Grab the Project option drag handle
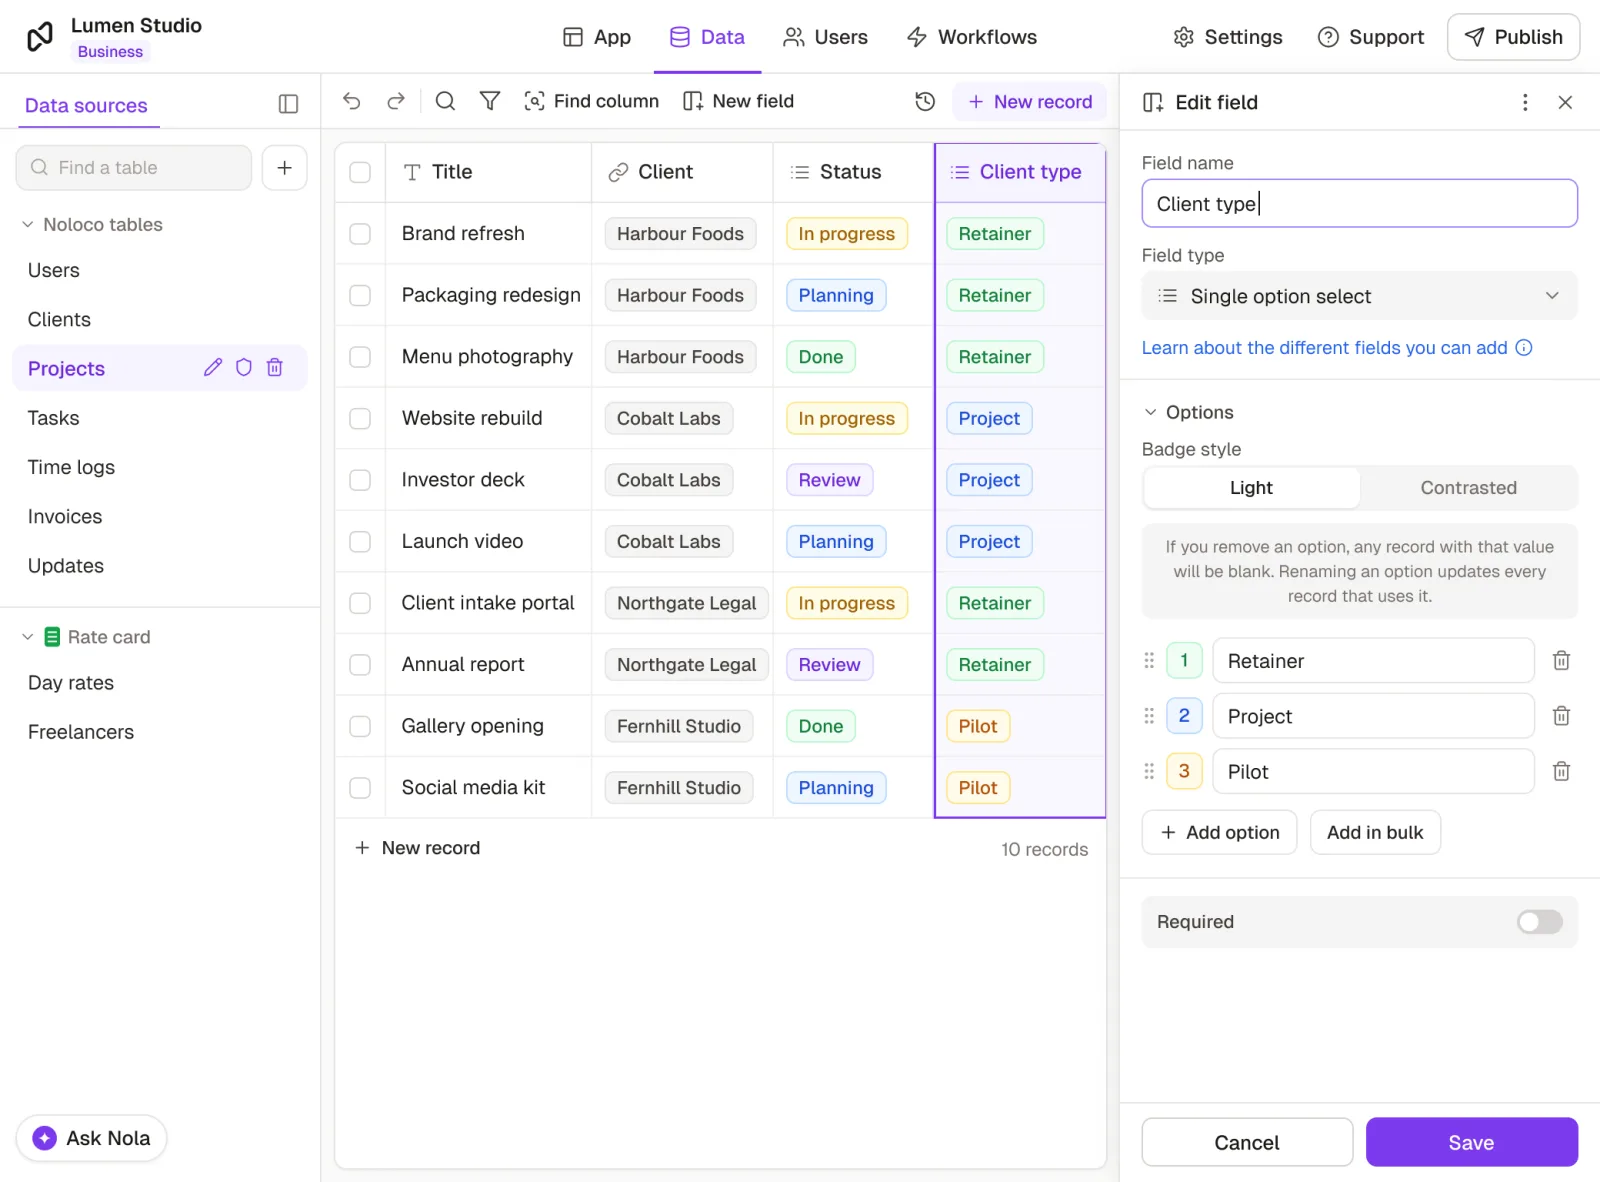This screenshot has width=1600, height=1182. (1149, 716)
